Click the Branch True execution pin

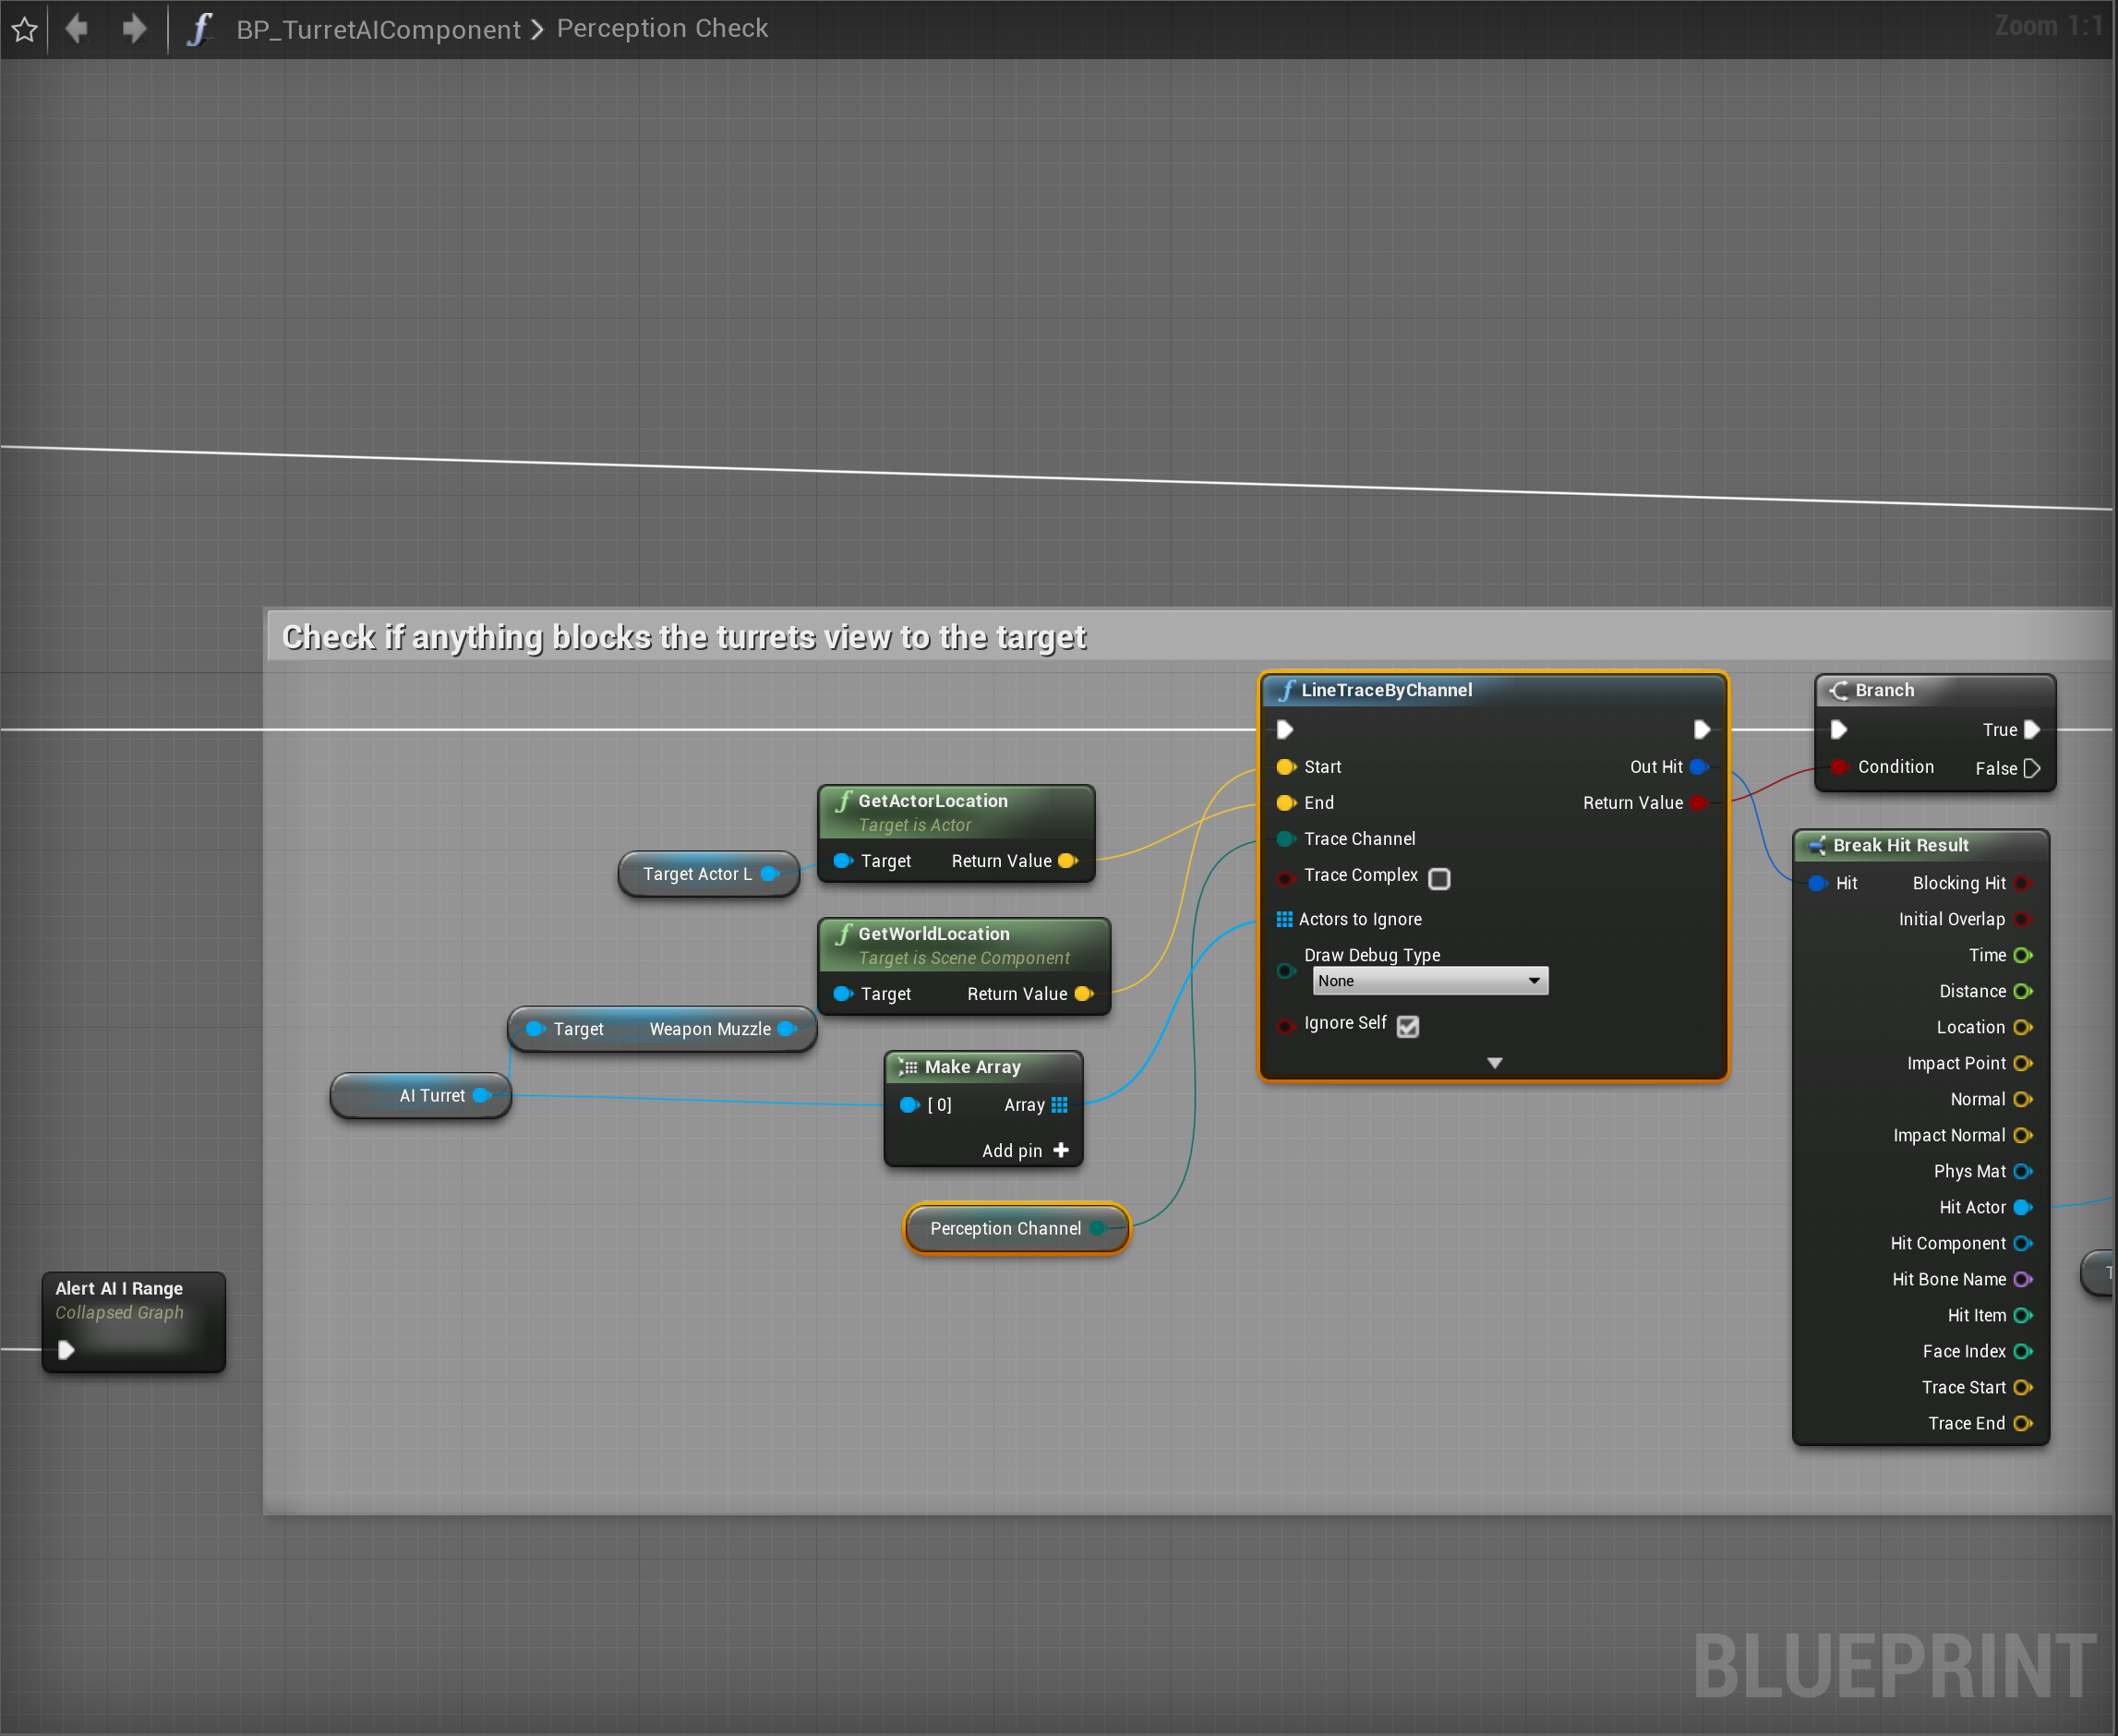2031,730
